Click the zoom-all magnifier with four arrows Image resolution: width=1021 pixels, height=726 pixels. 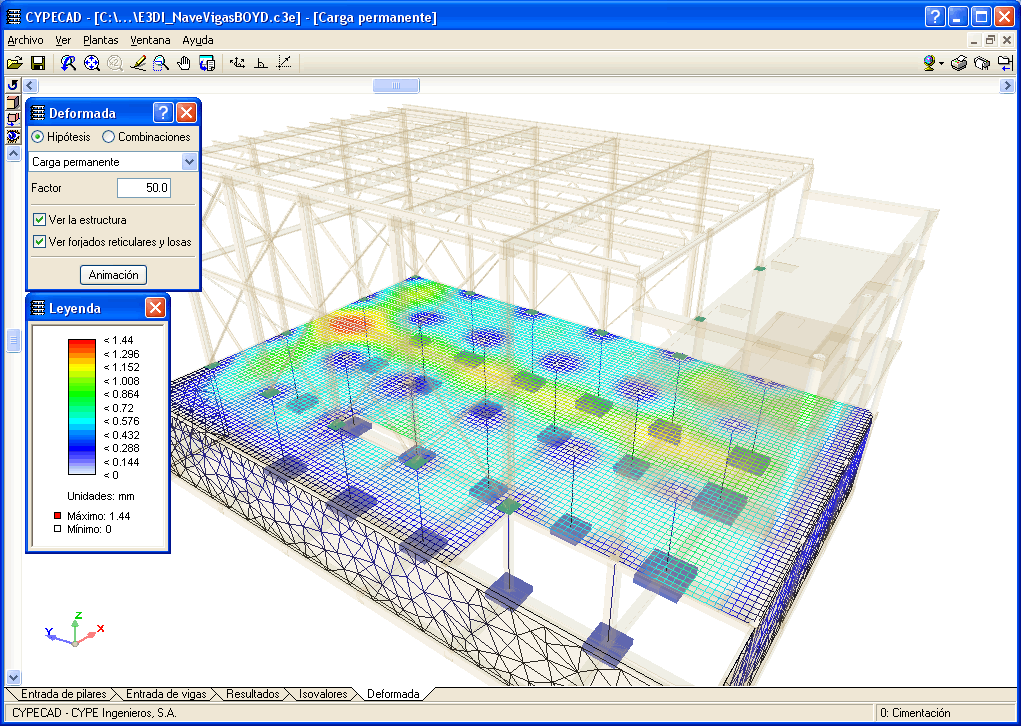click(x=92, y=63)
